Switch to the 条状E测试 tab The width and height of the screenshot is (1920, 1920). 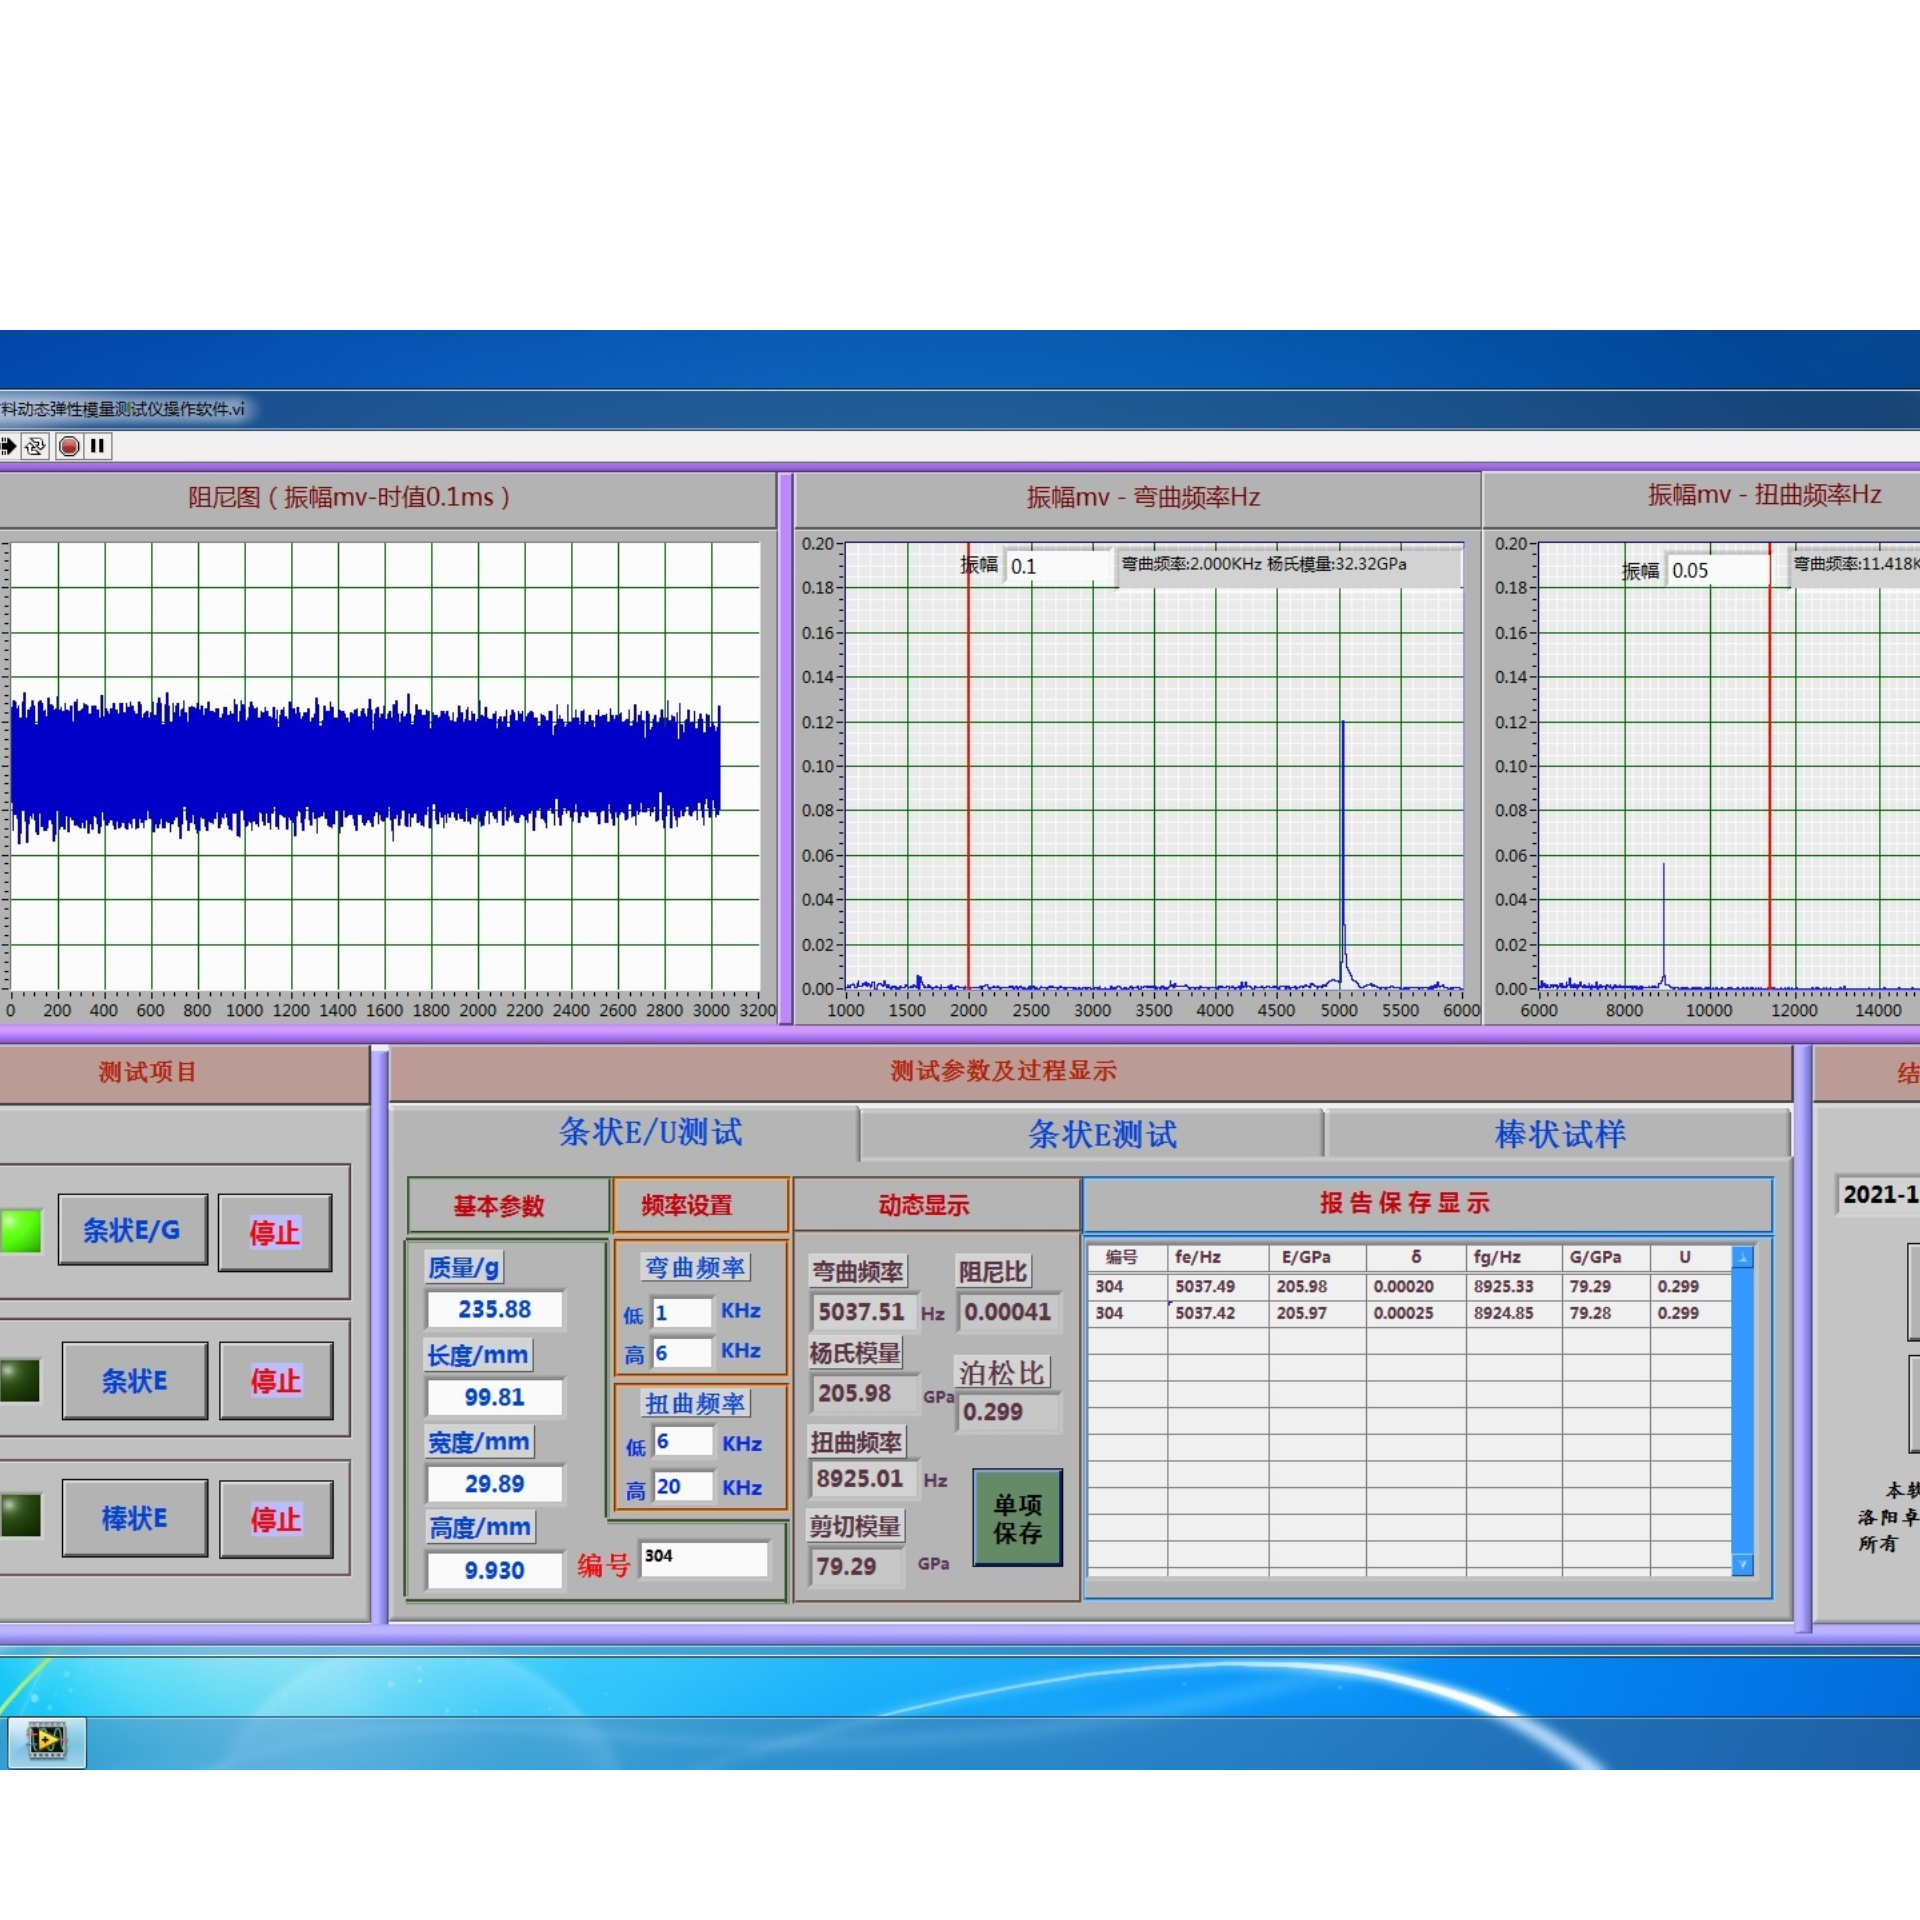coord(1102,1134)
